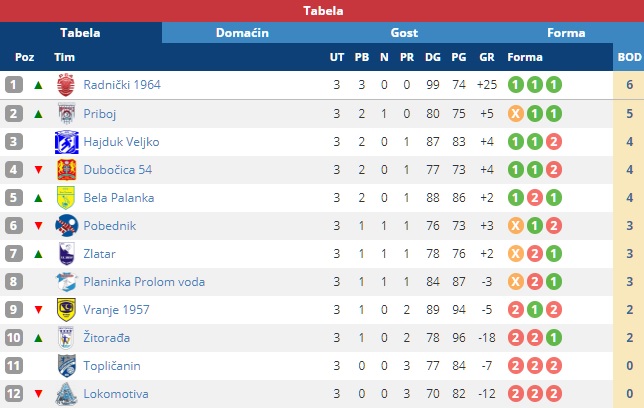Click the red down arrow beside Dubočica 54
The width and height of the screenshot is (644, 408).
(x=39, y=170)
